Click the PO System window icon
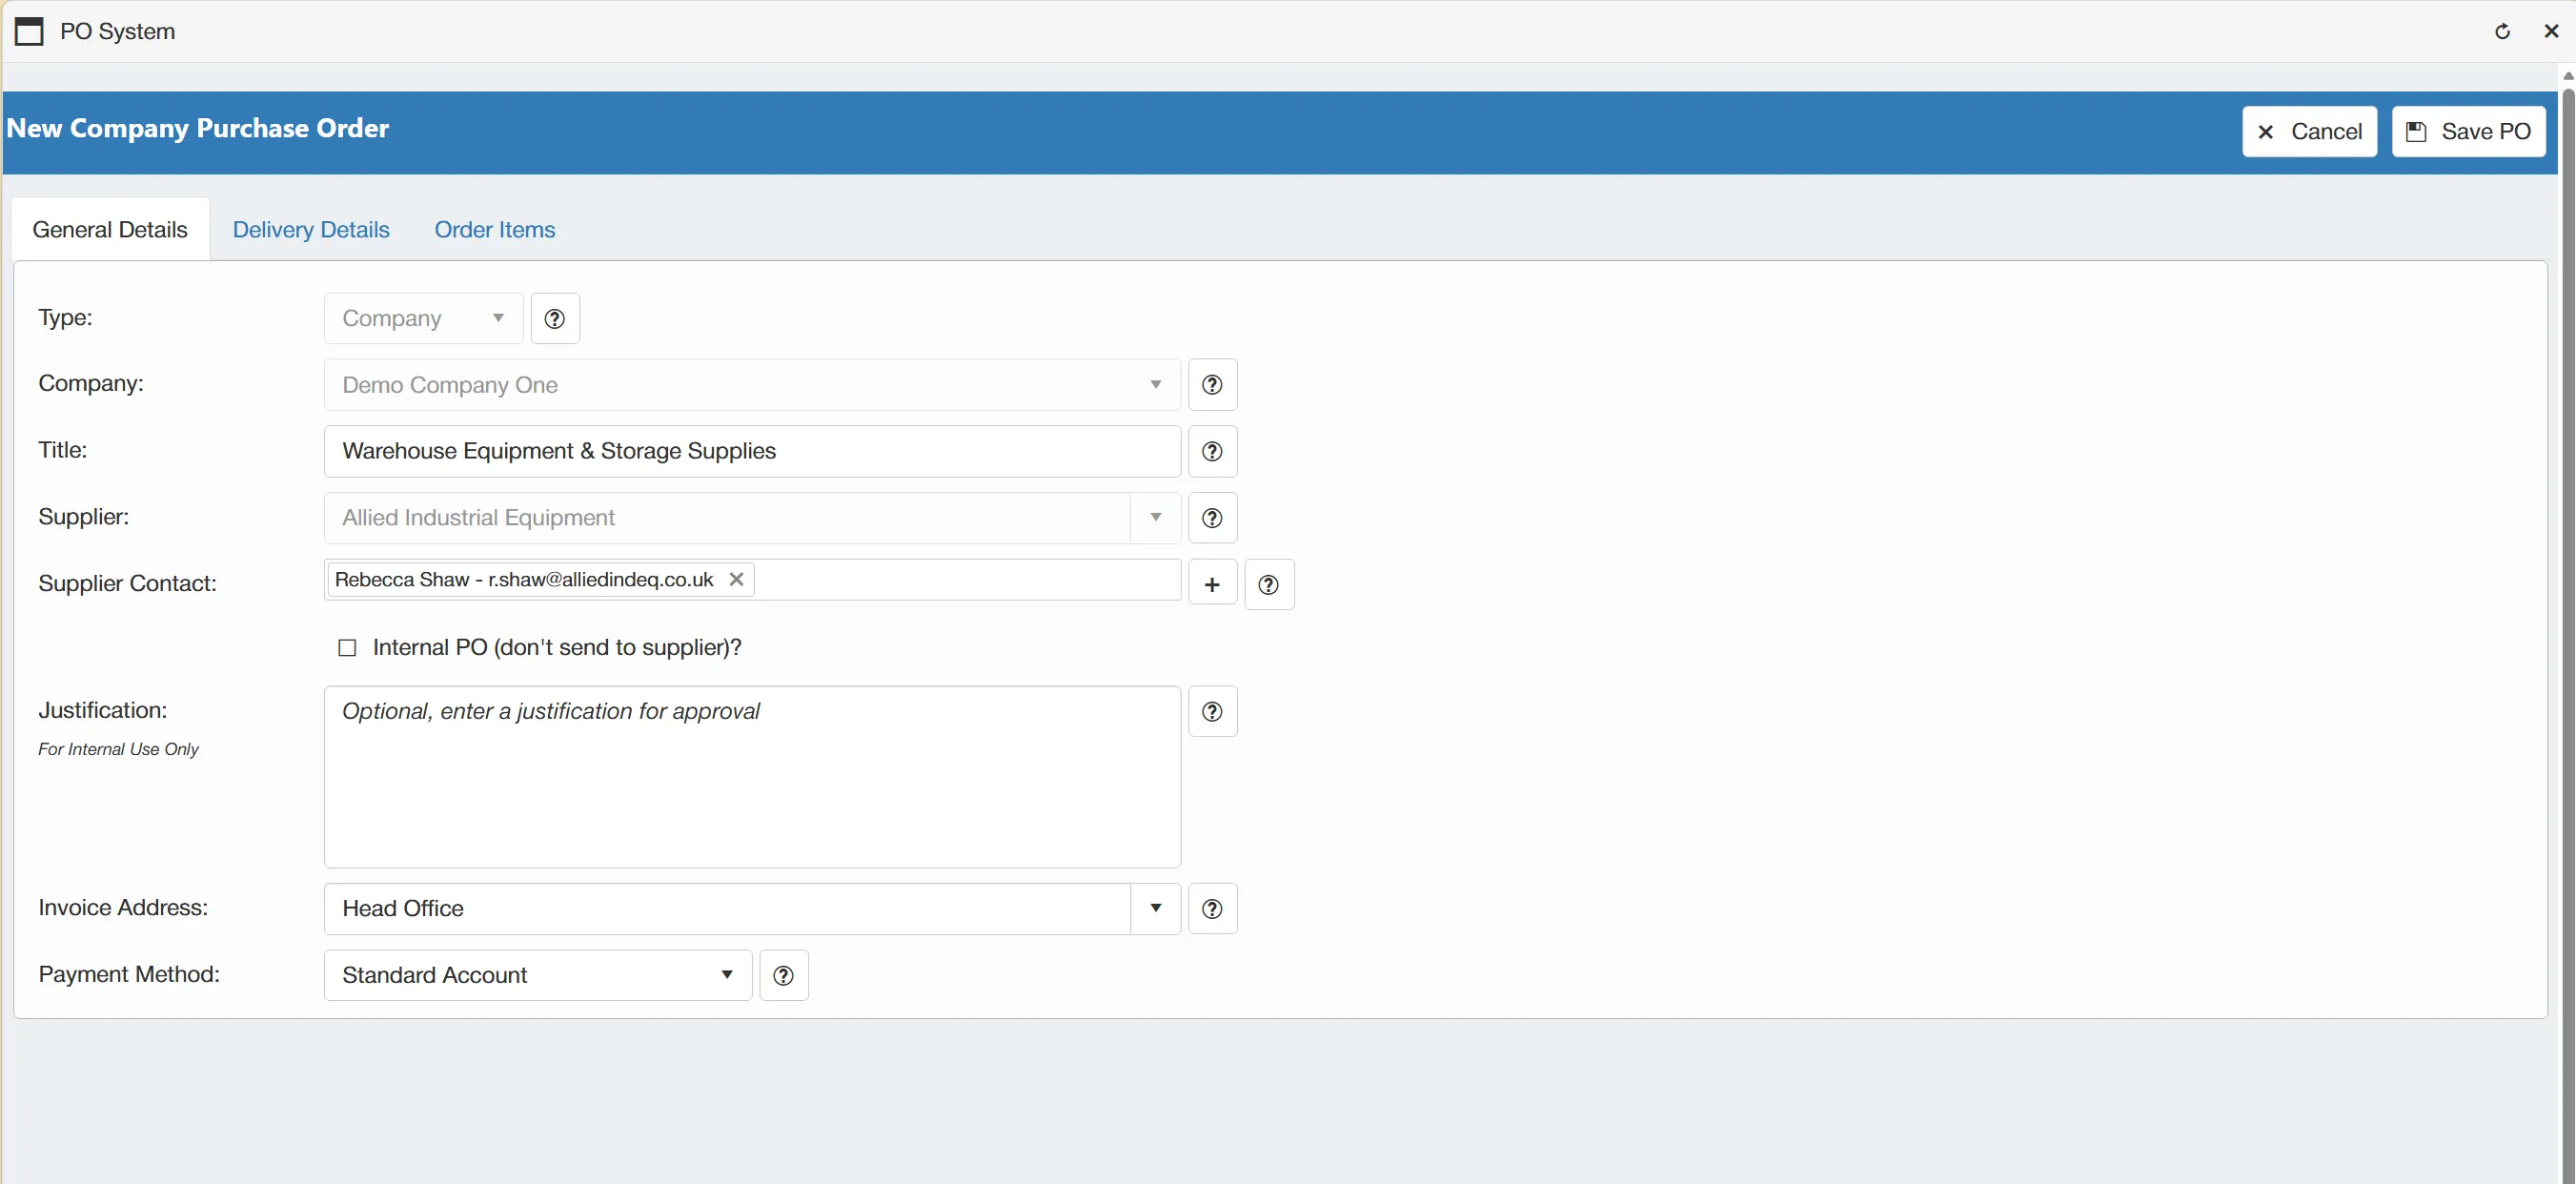 (29, 31)
